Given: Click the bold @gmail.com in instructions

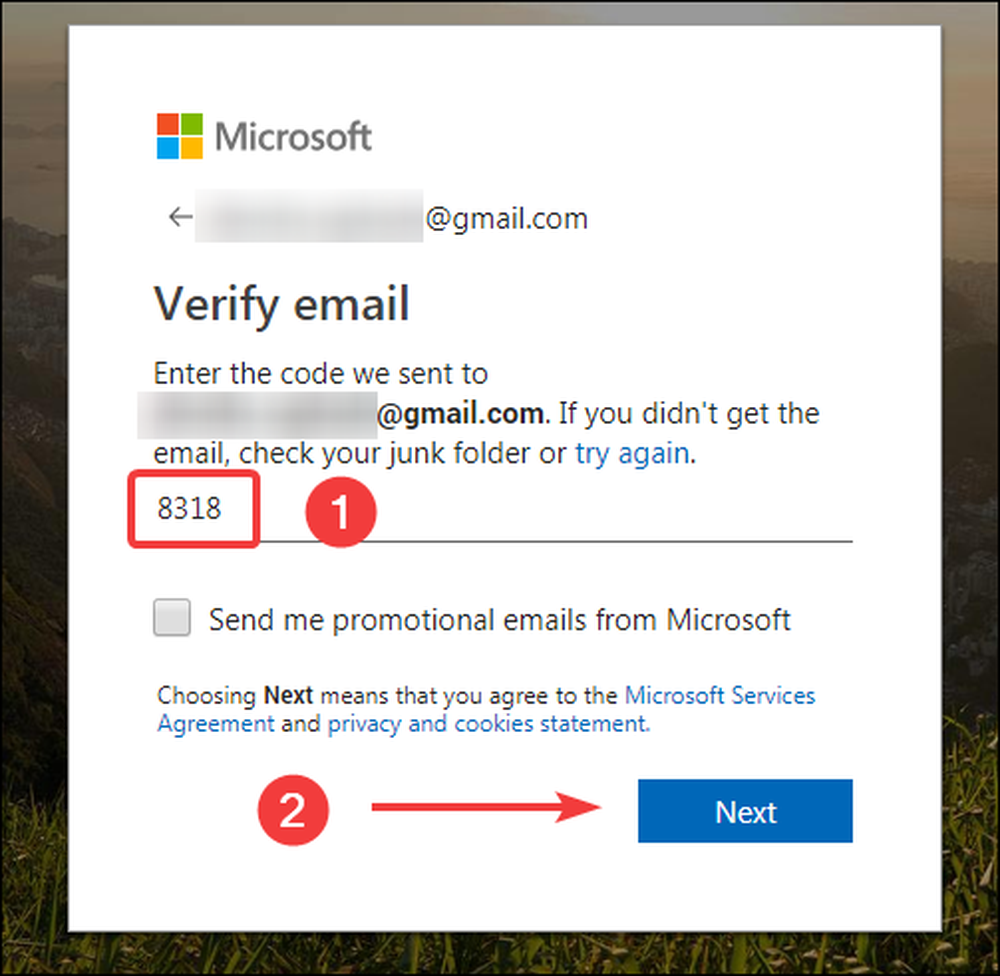Looking at the screenshot, I should coord(460,413).
